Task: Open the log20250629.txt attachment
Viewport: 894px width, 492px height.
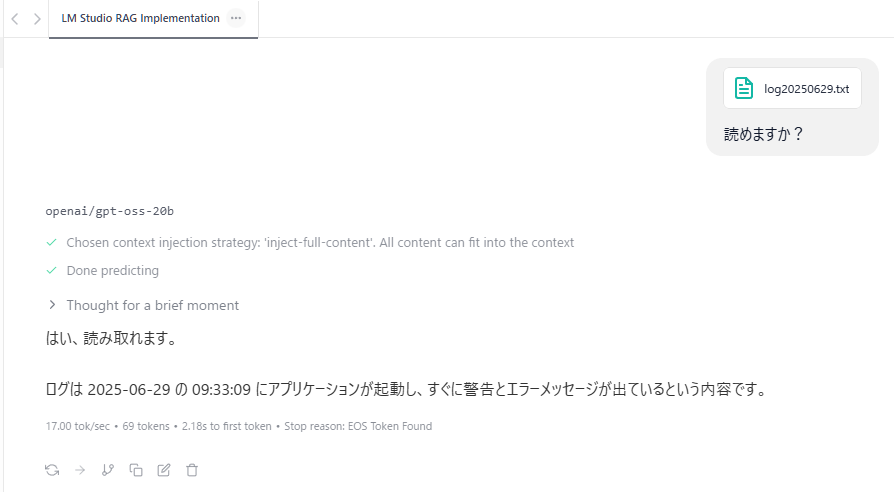Action: point(805,89)
